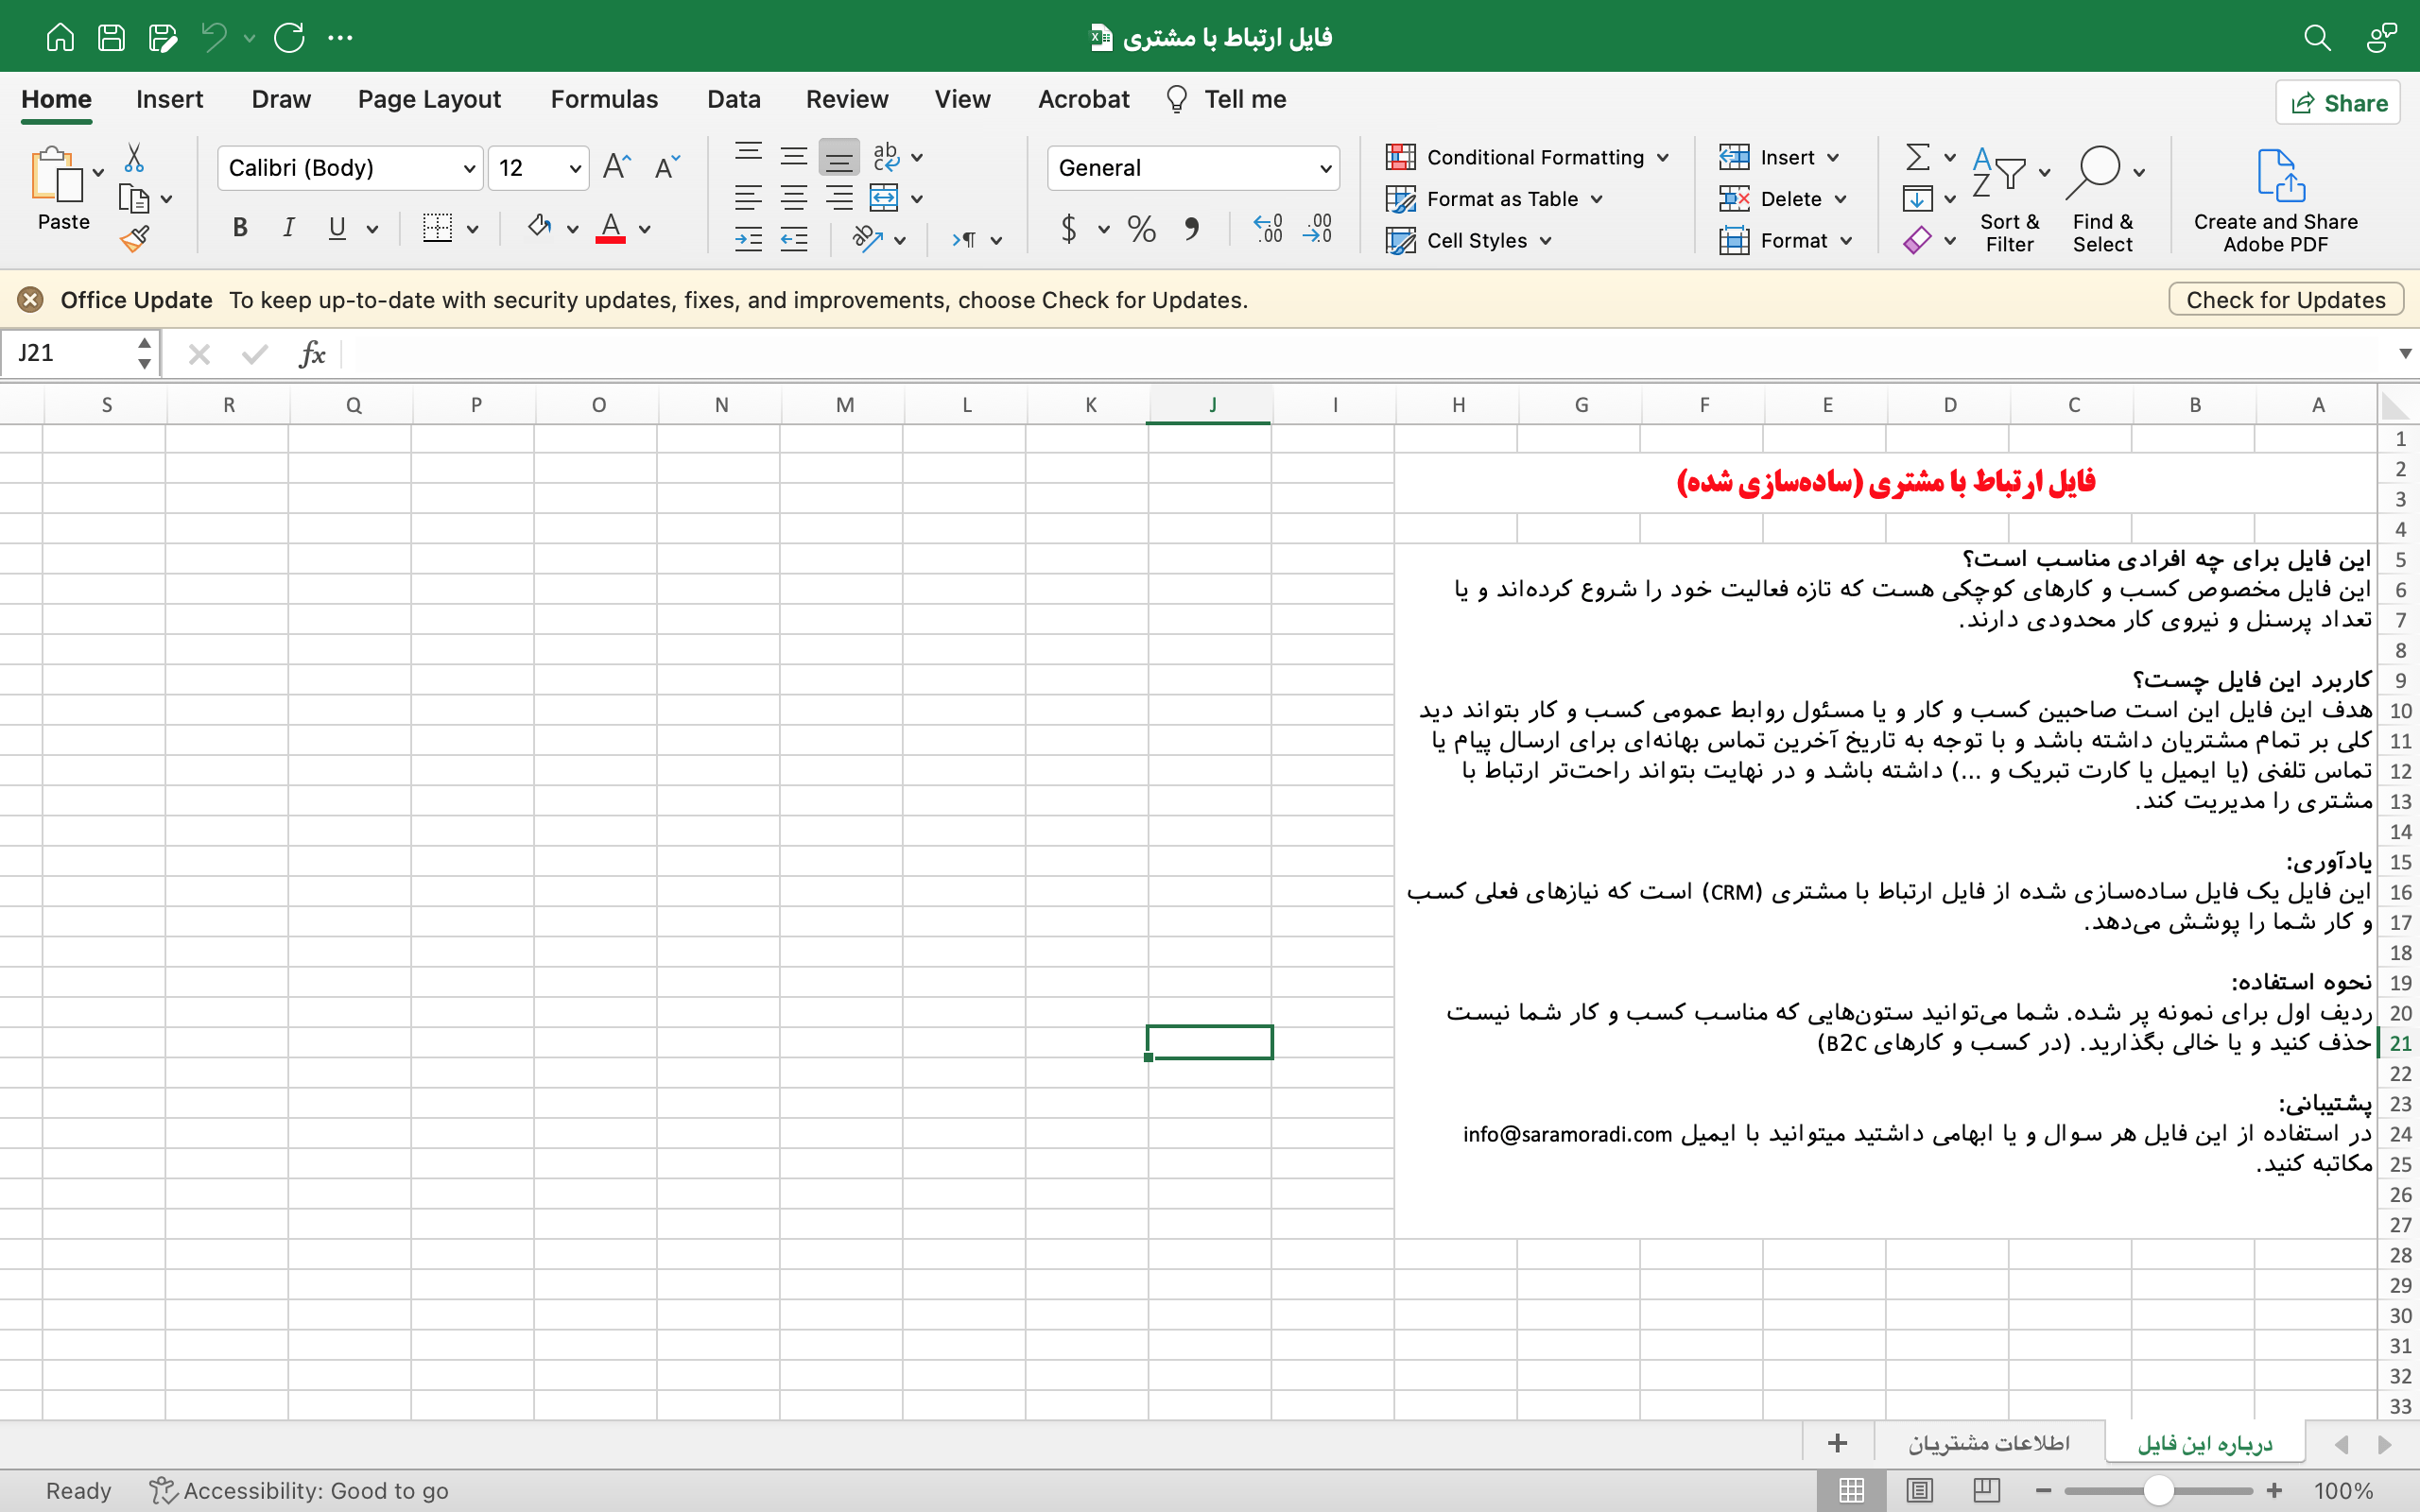
Task: Open Create and Share Adobe PDF
Action: [2275, 201]
